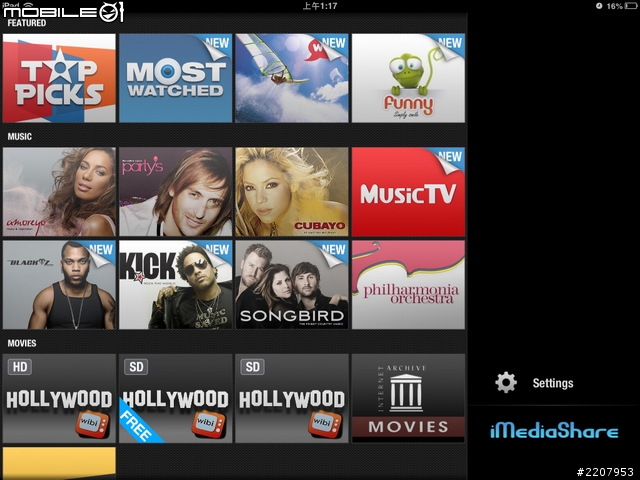This screenshot has height=480, width=640.
Task: Open the Philharmonia Orchestra channel
Action: tap(408, 284)
